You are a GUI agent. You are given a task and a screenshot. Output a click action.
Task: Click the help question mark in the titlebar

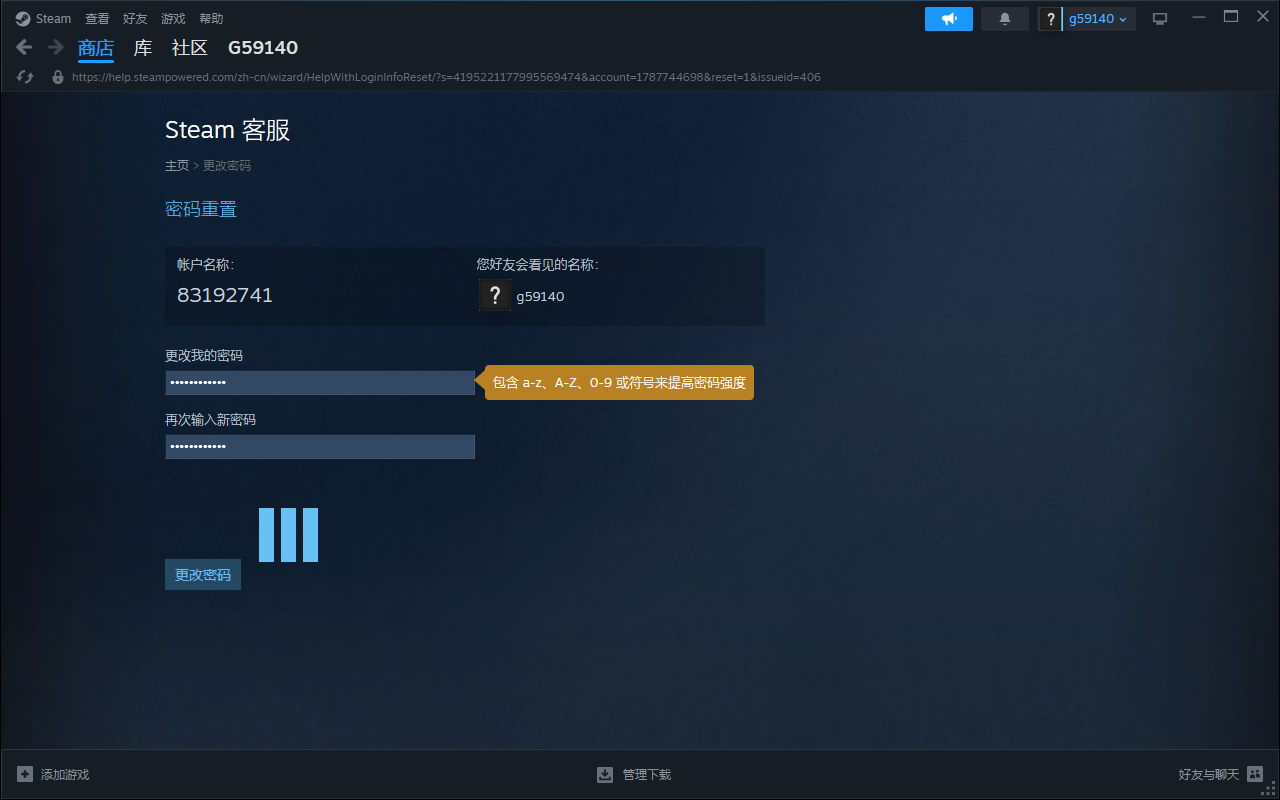[x=1050, y=18]
